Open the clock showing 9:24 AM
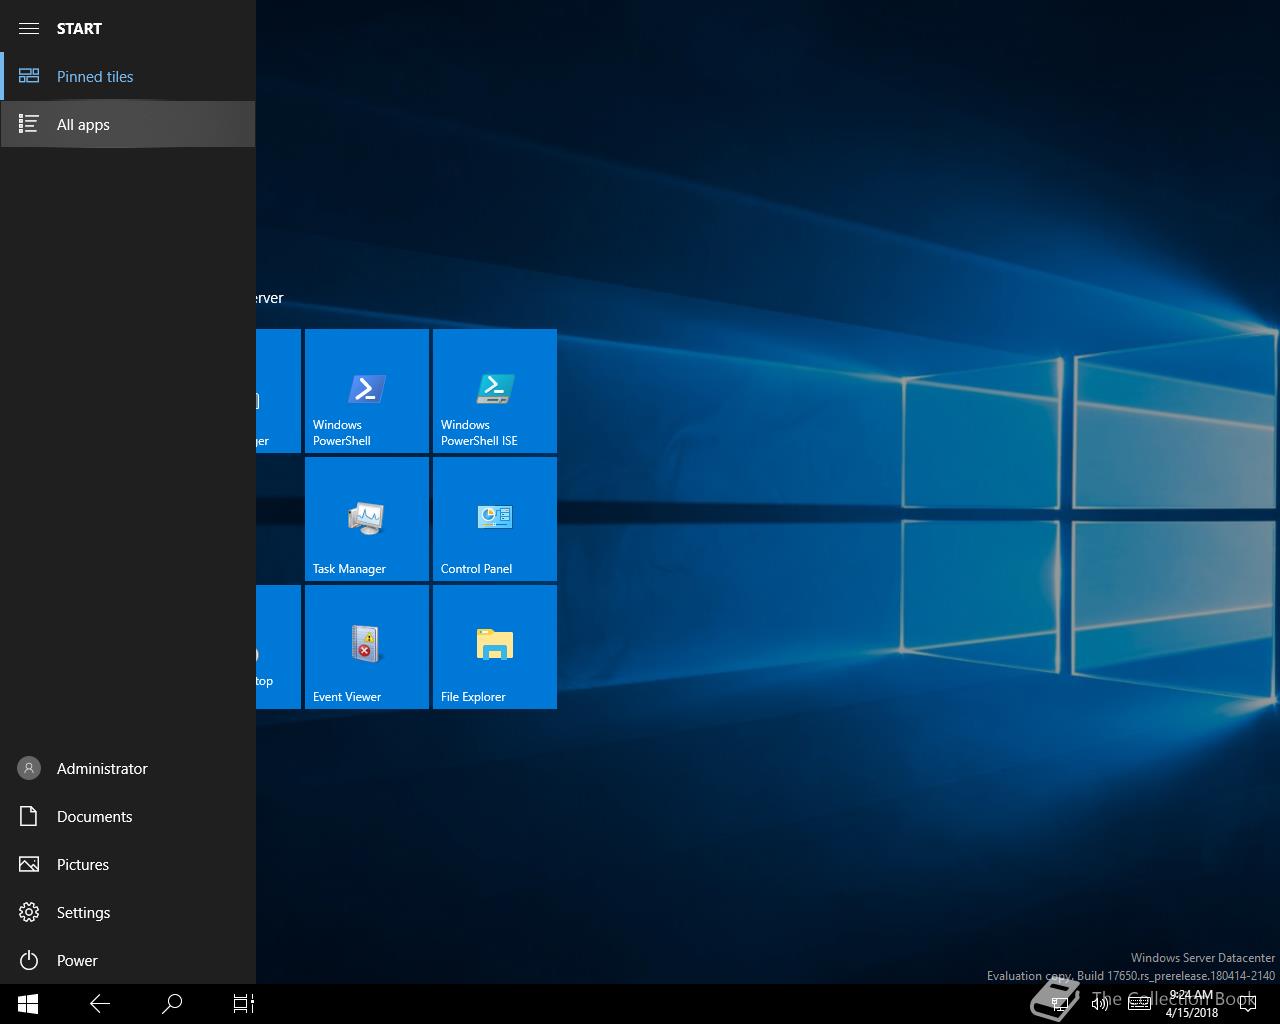 pyautogui.click(x=1192, y=1004)
